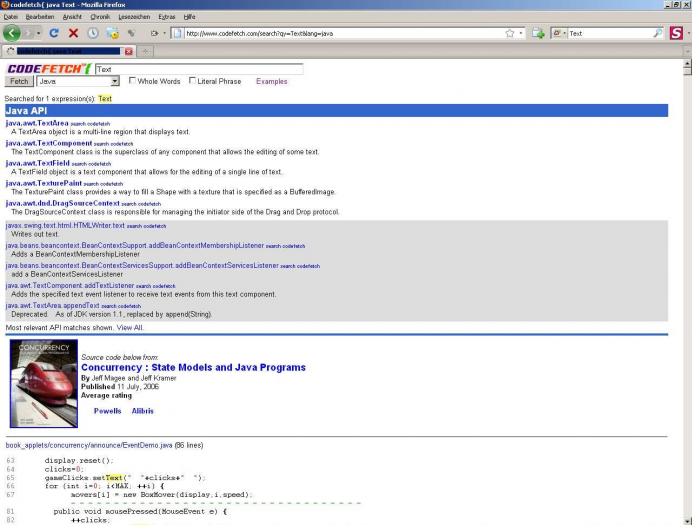Click the highlighted Text in setText code line

click(114, 478)
